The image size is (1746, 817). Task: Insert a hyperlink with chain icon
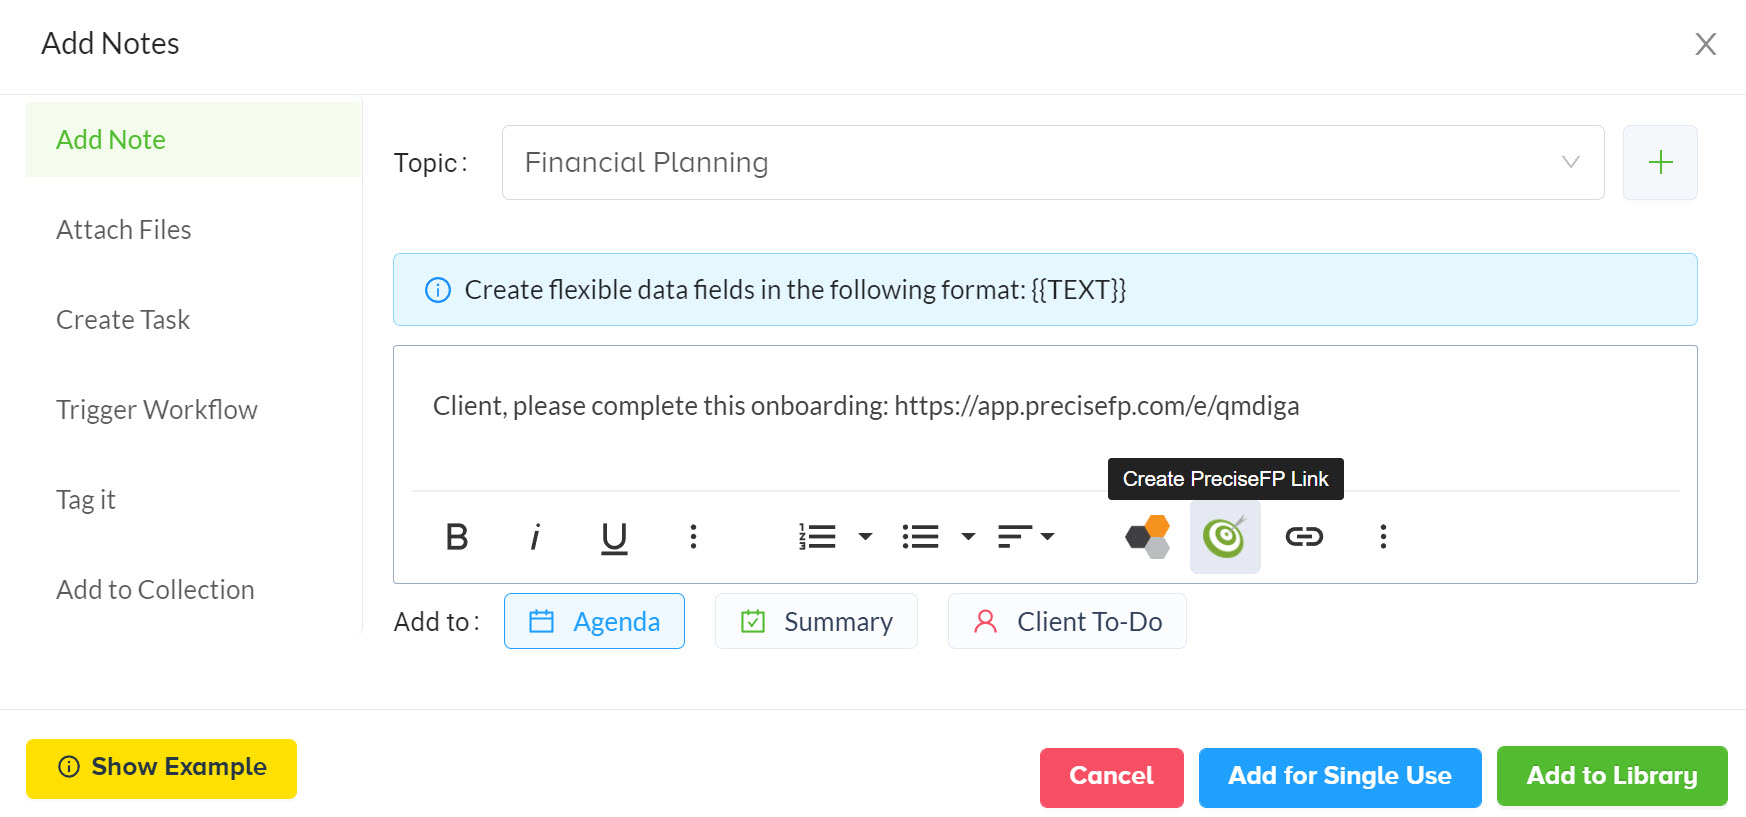[x=1304, y=537]
